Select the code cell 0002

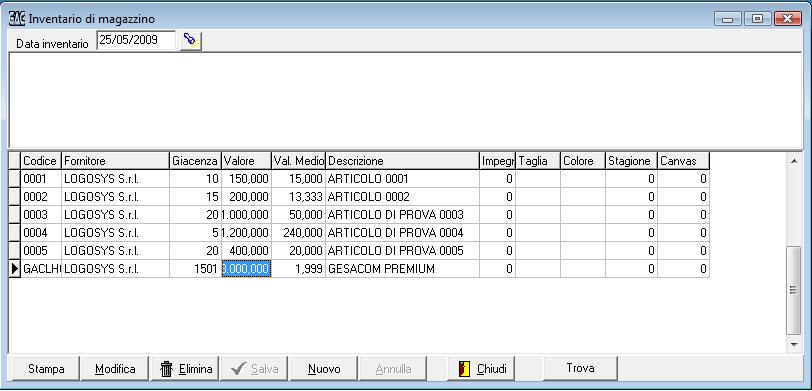point(41,197)
